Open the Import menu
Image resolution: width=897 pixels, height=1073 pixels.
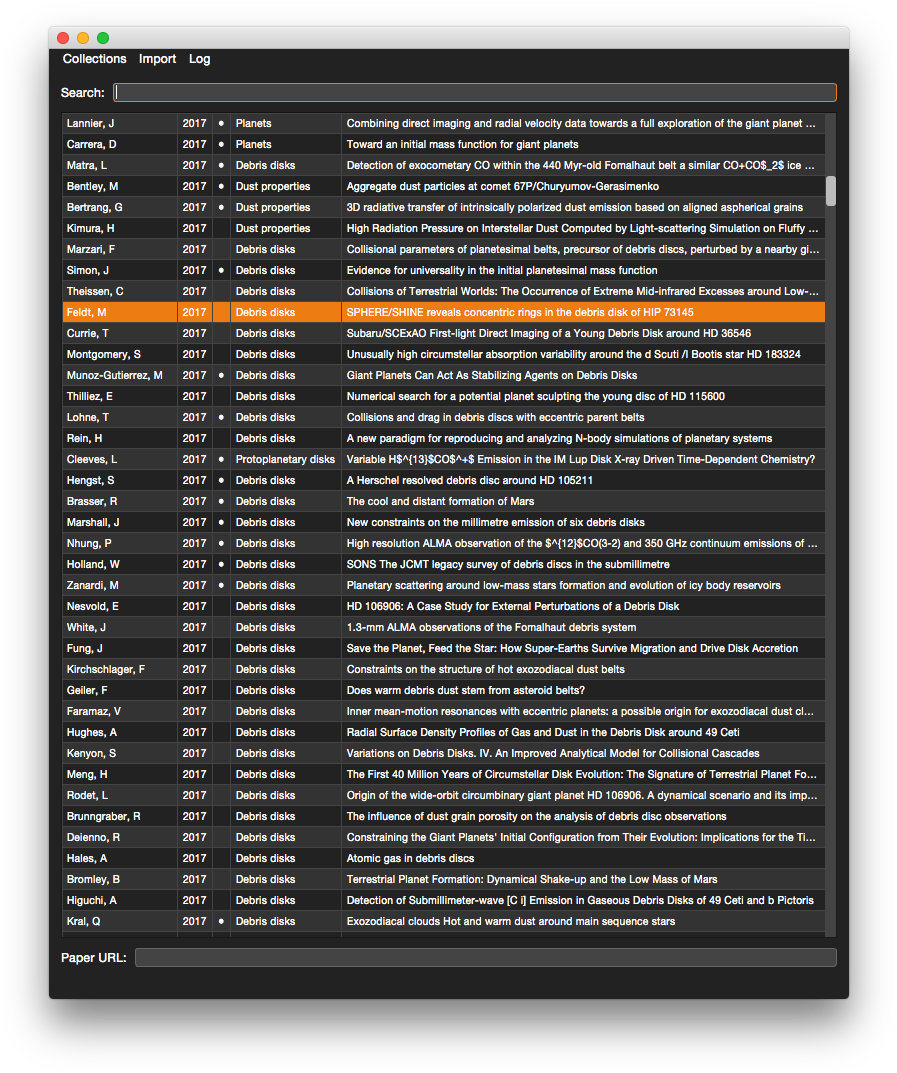[157, 59]
